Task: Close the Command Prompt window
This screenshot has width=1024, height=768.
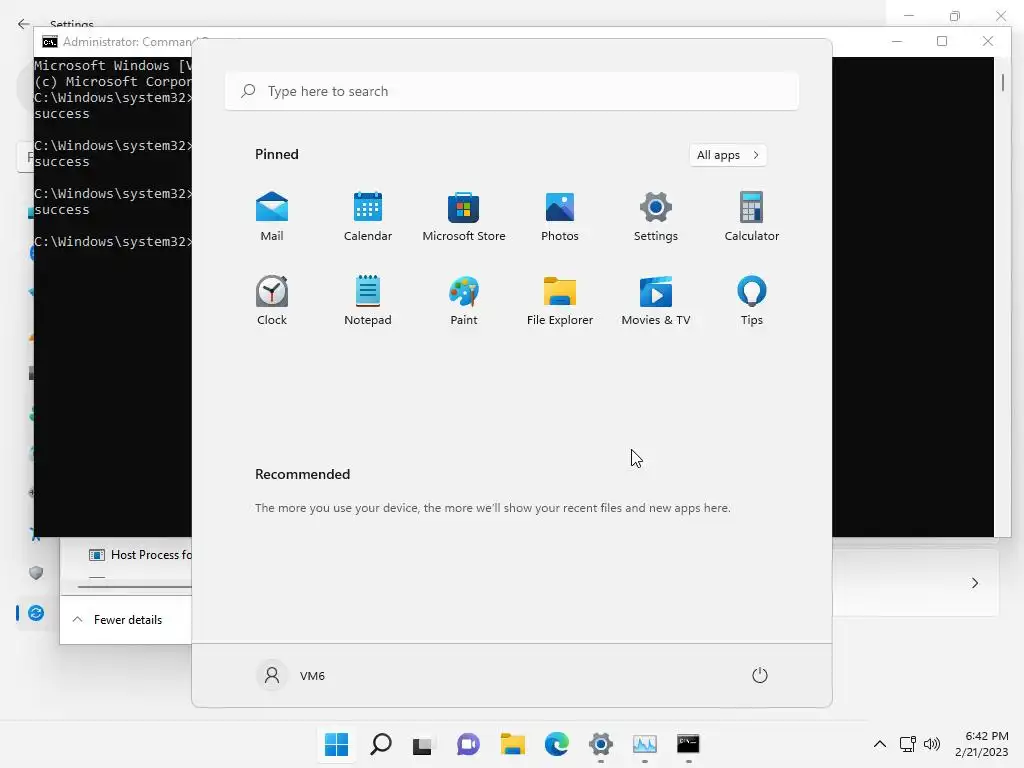Action: [x=987, y=41]
